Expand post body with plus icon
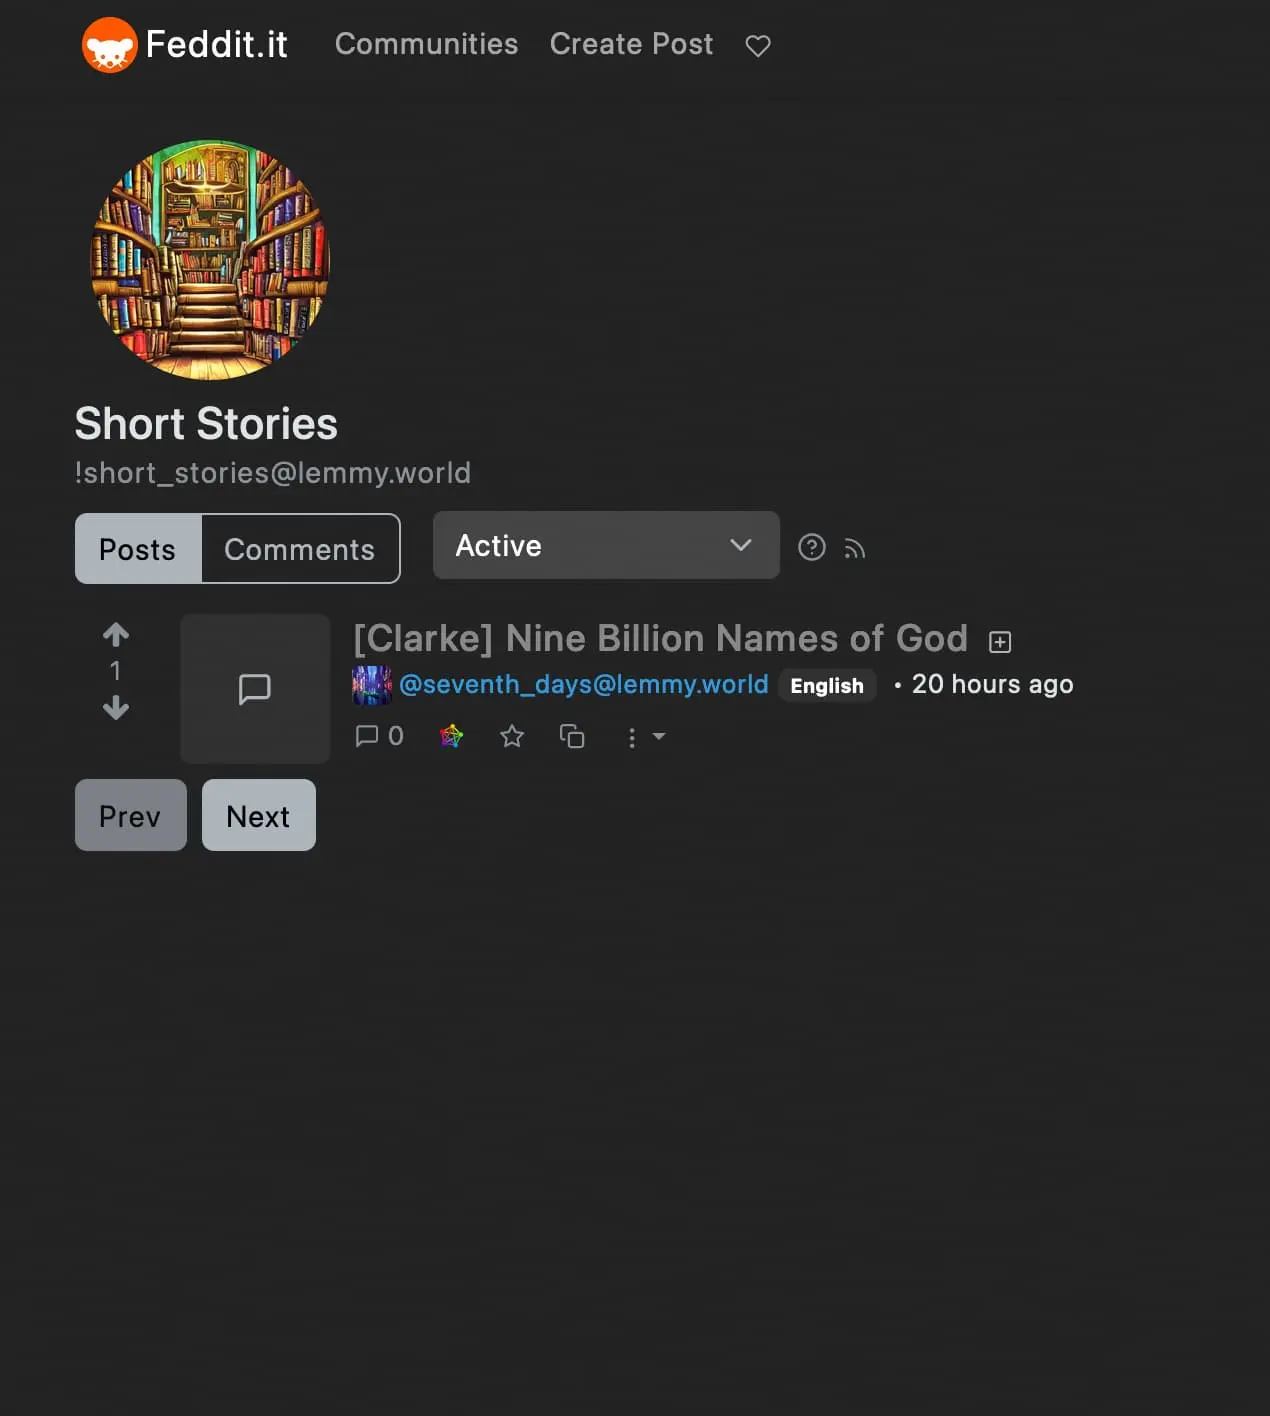Image resolution: width=1270 pixels, height=1416 pixels. pos(1000,642)
